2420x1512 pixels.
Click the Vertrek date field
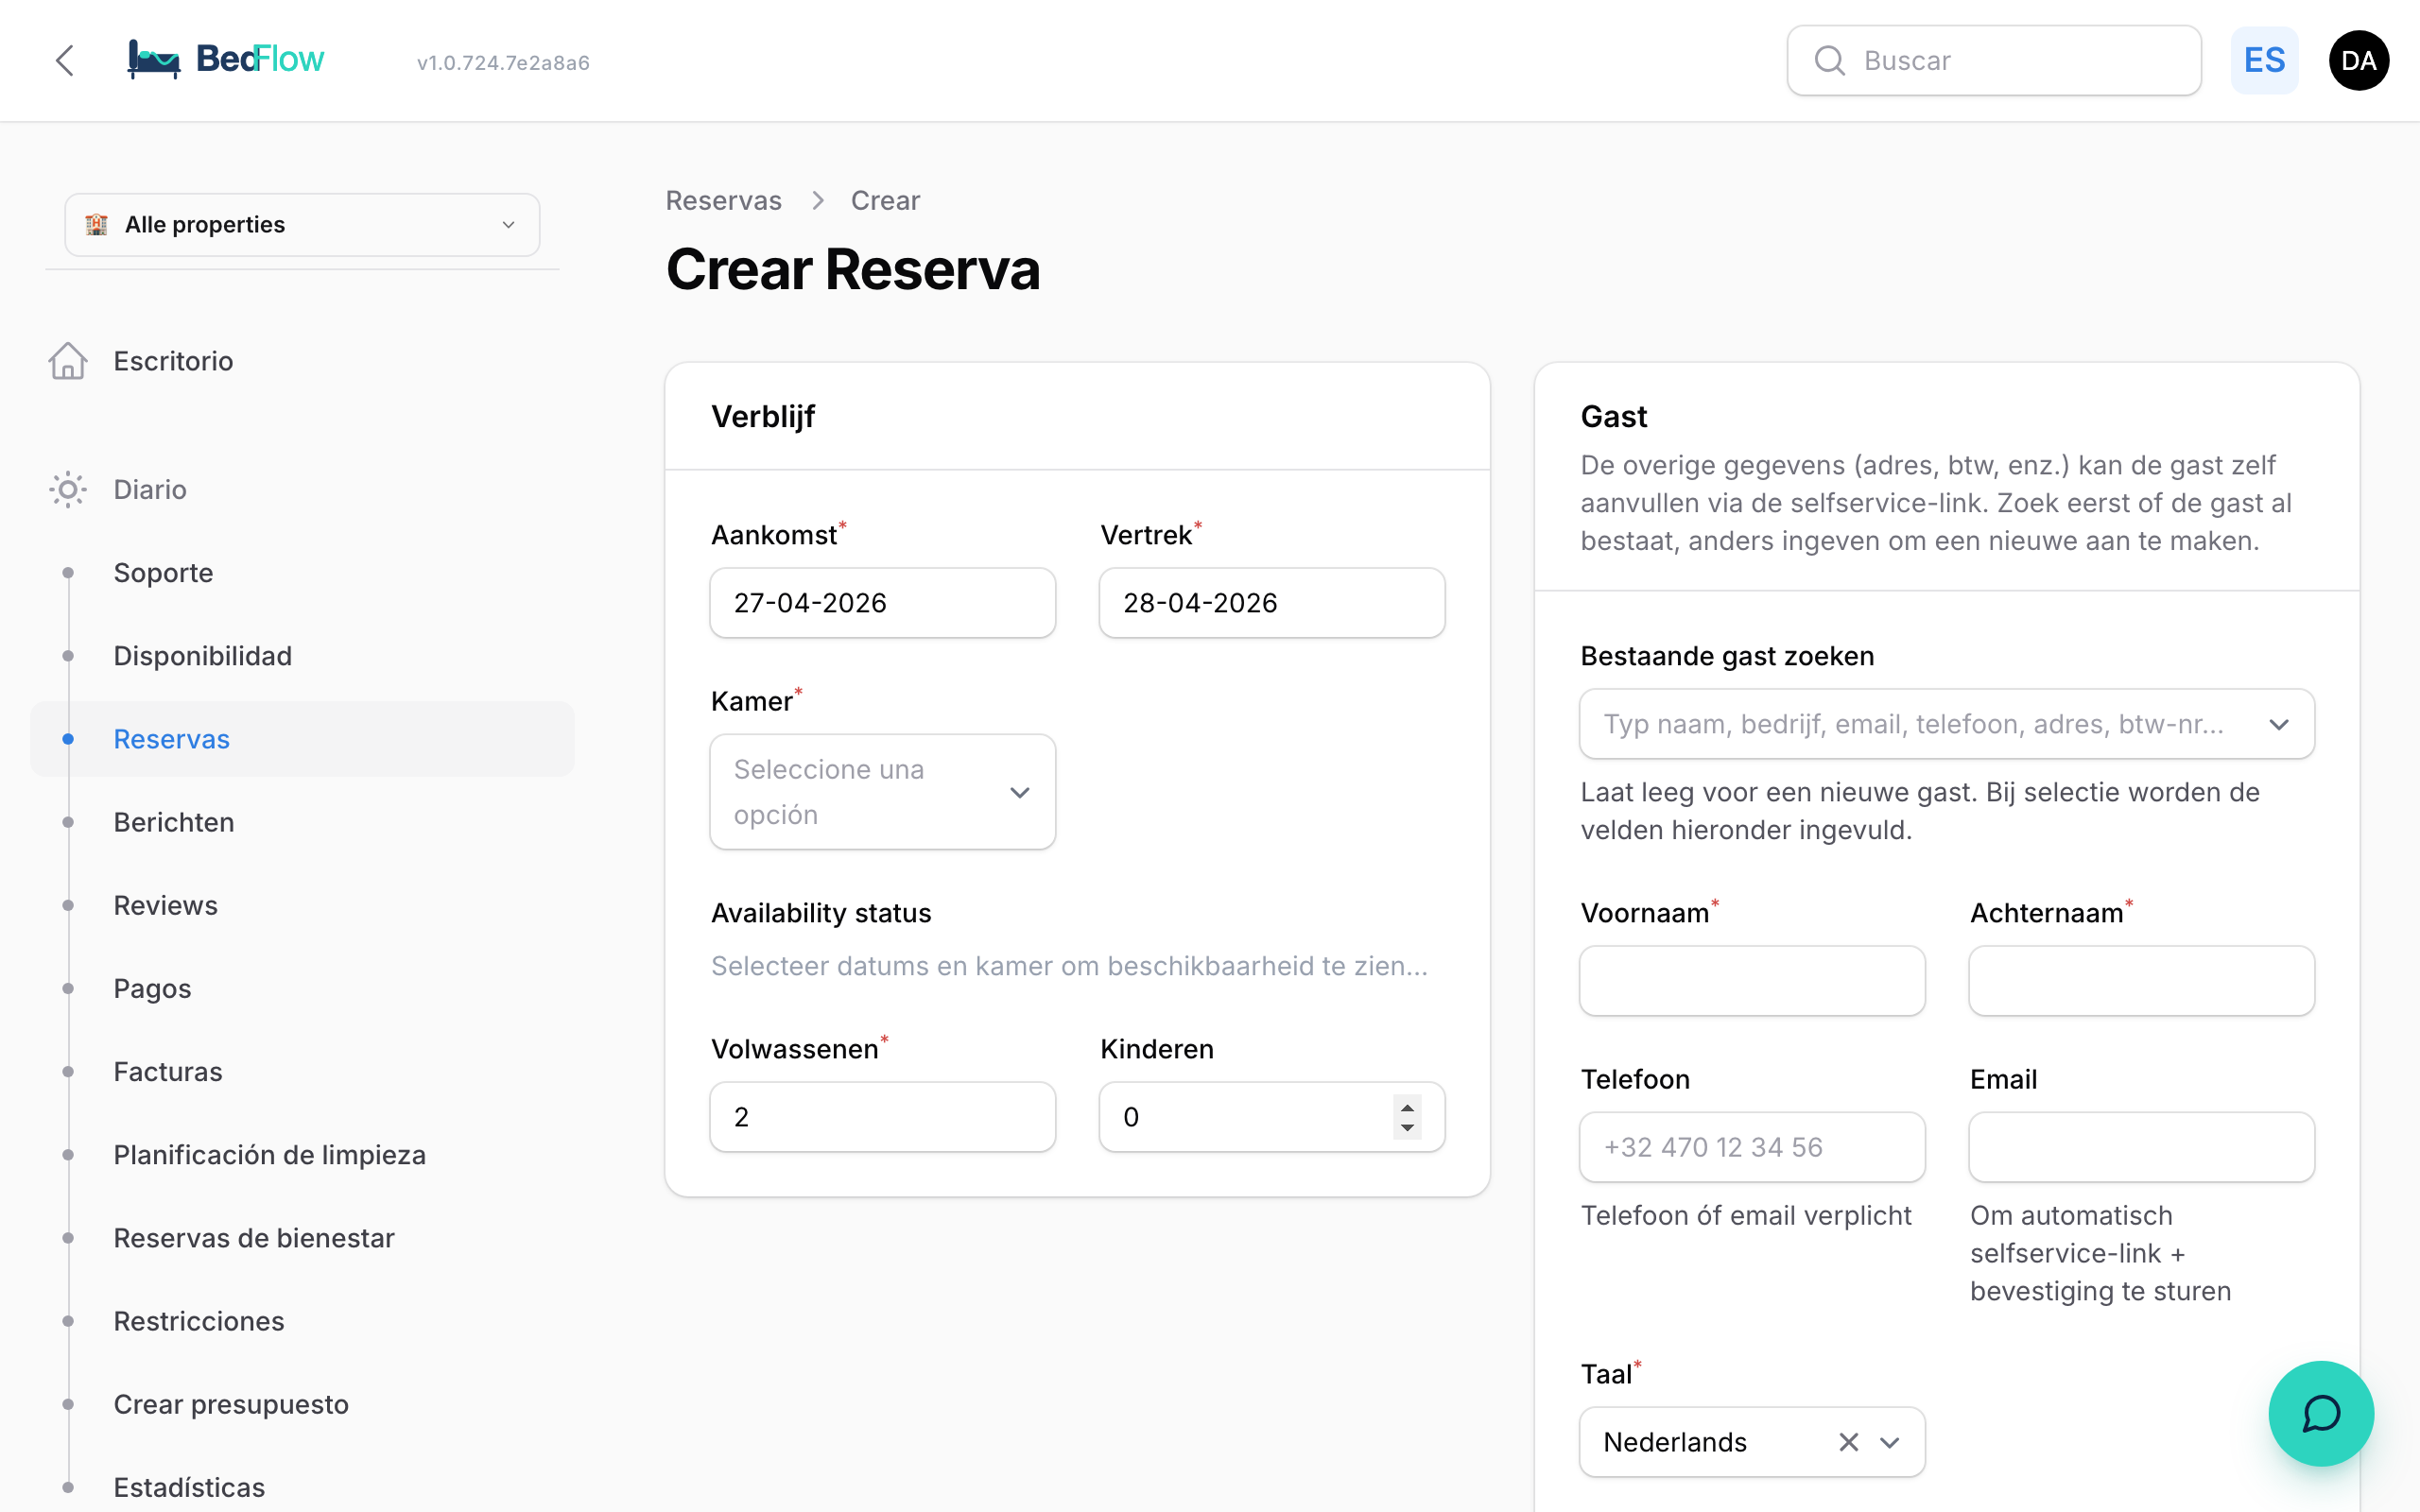click(1271, 603)
